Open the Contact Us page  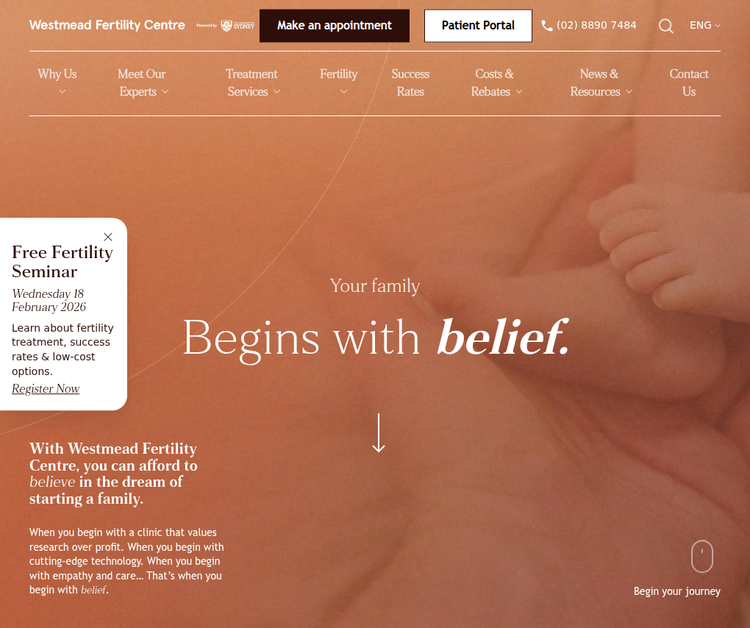click(689, 82)
